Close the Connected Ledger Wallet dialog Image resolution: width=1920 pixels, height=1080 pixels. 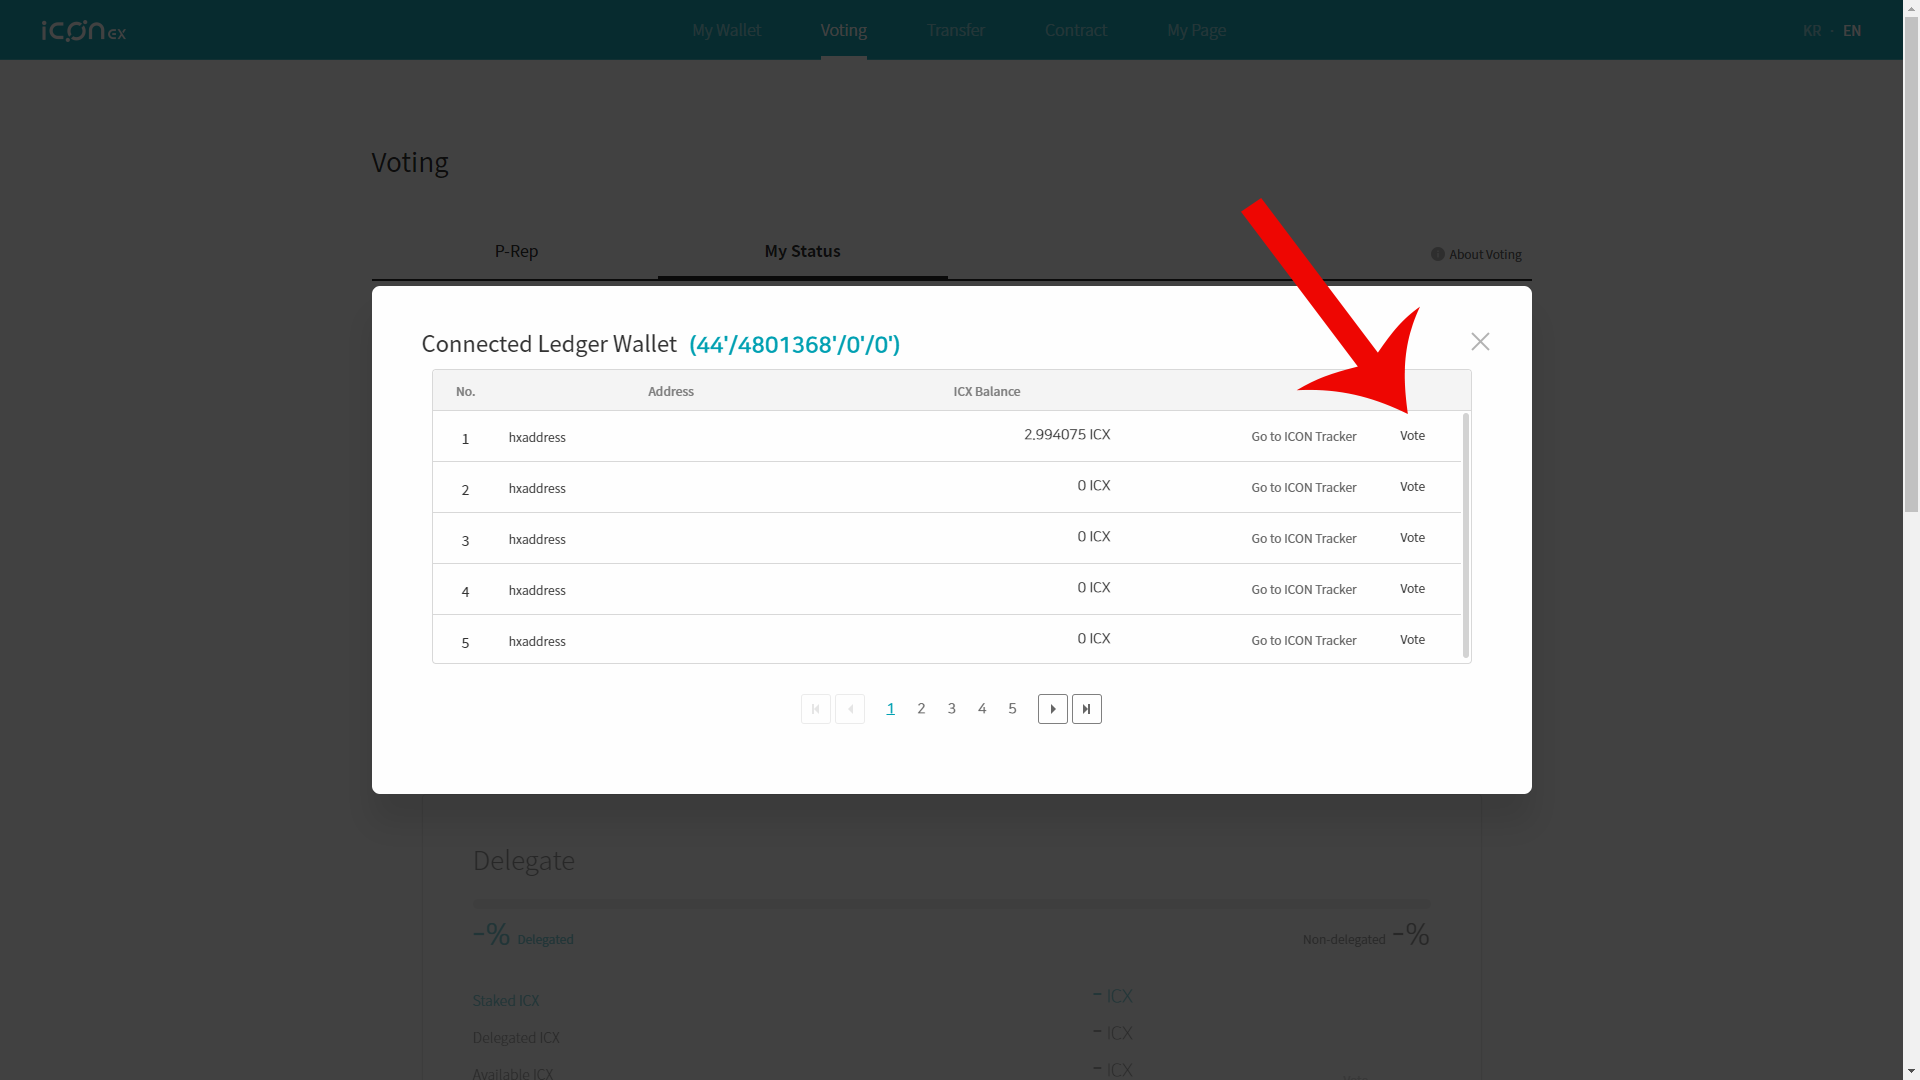point(1480,342)
